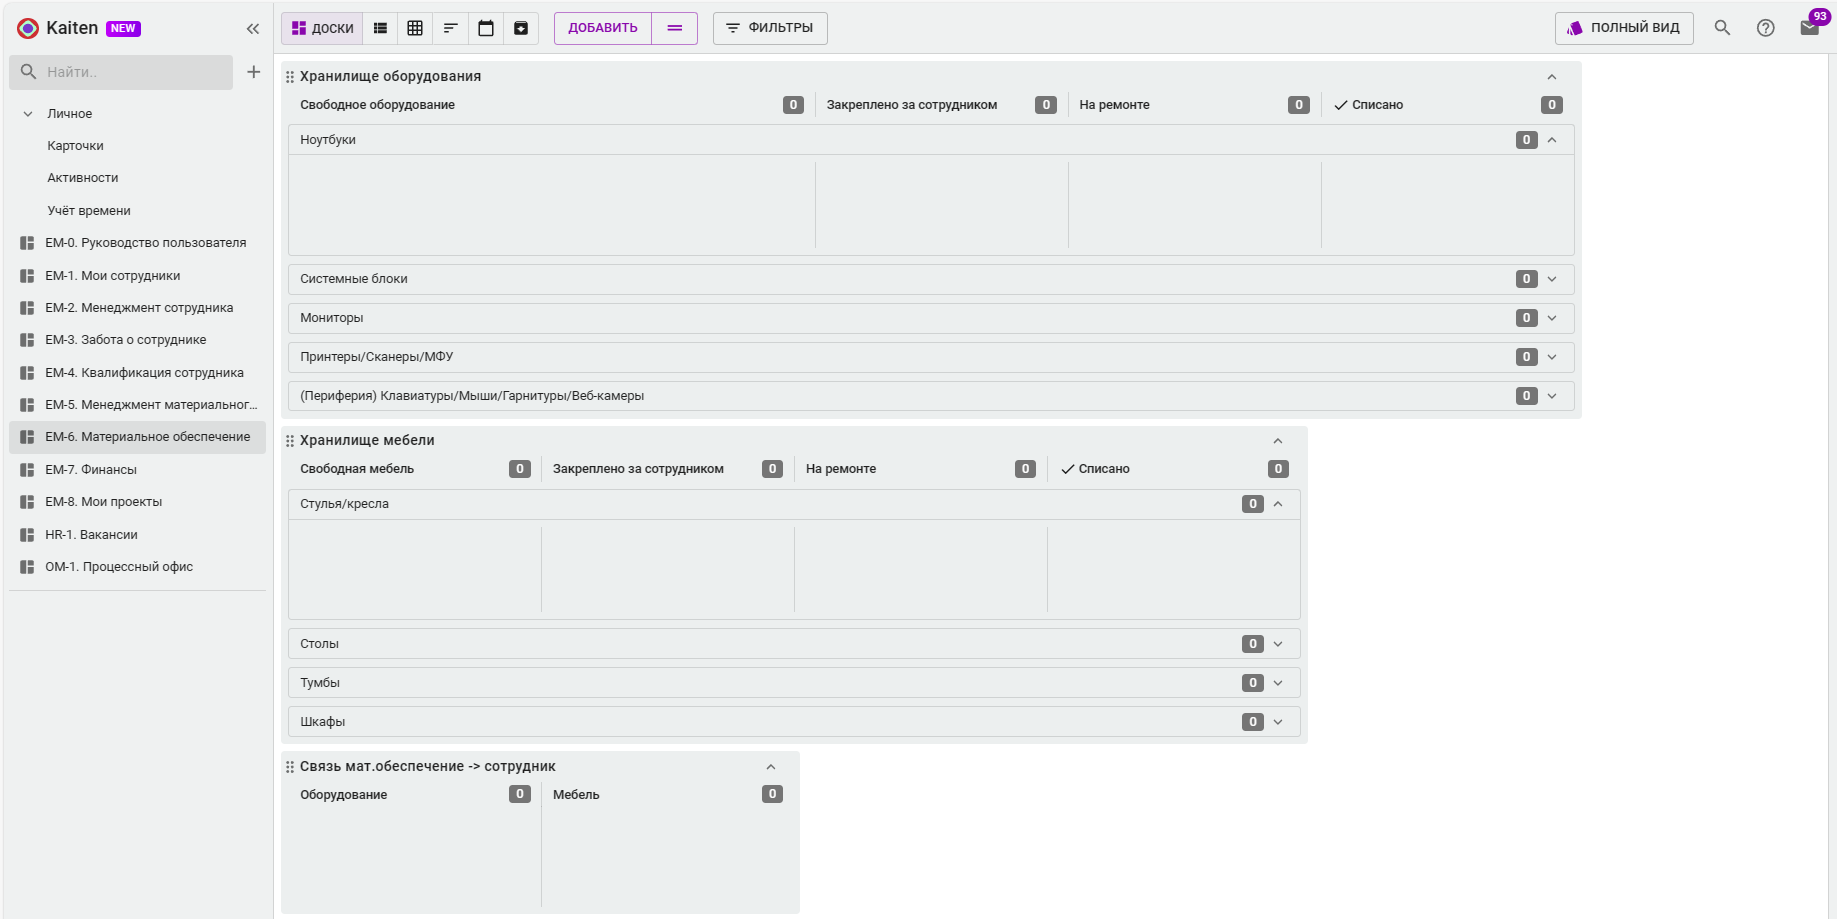Open the add options menu next to ДОБАВИТЬ

pyautogui.click(x=675, y=28)
